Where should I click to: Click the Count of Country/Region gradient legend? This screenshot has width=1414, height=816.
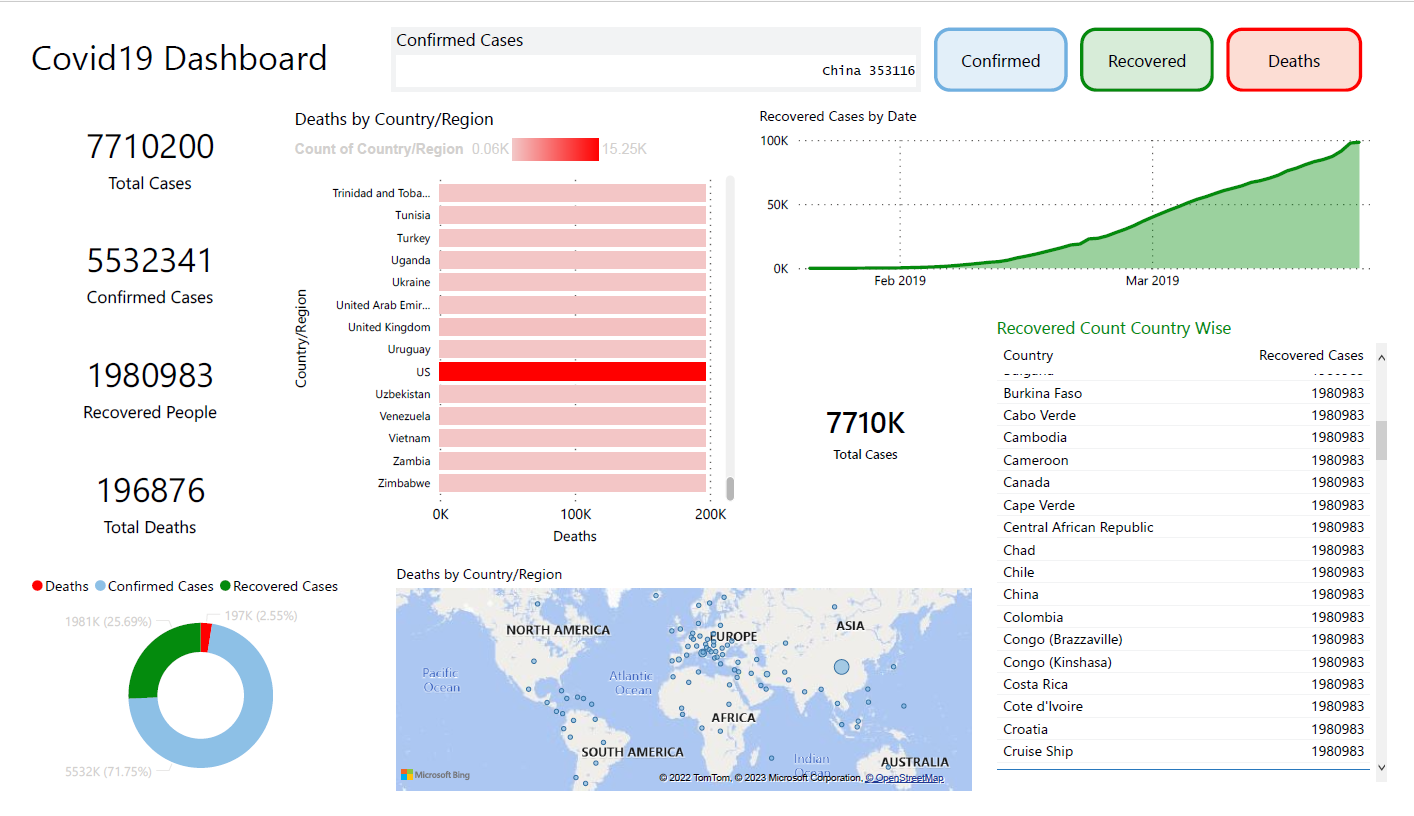tap(554, 148)
